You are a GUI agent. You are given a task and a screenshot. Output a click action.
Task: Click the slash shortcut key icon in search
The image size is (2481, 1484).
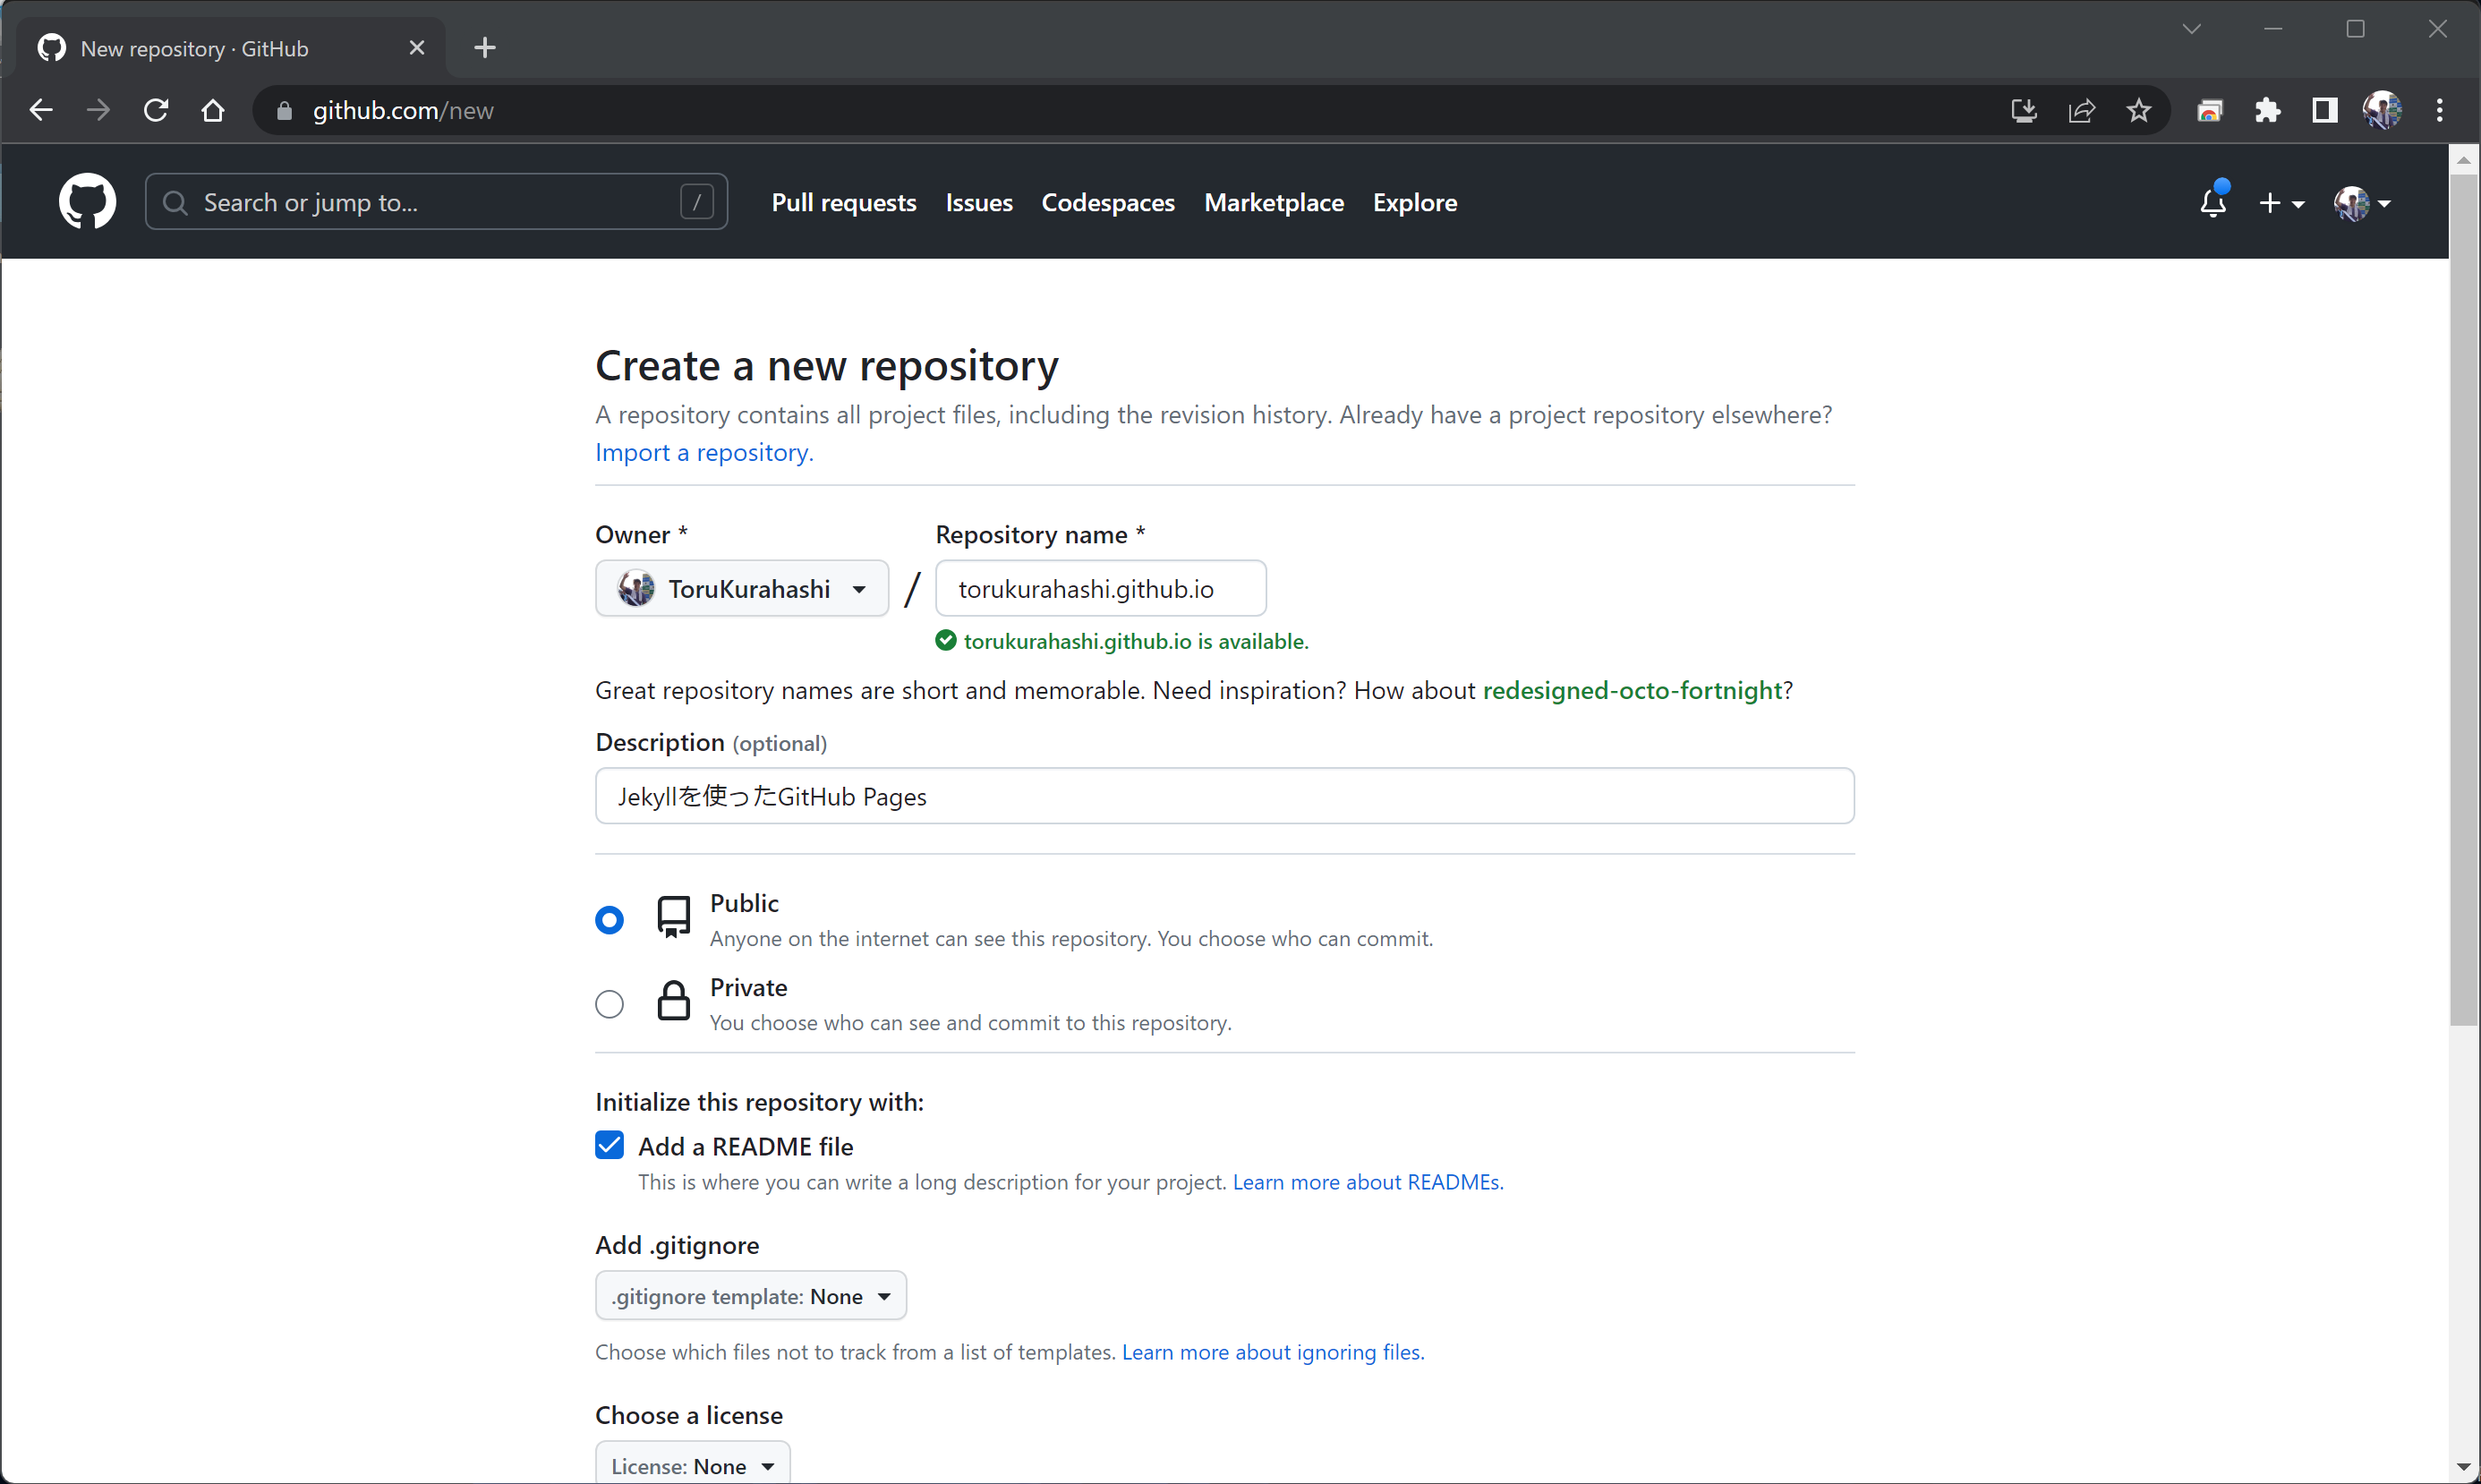[x=697, y=202]
